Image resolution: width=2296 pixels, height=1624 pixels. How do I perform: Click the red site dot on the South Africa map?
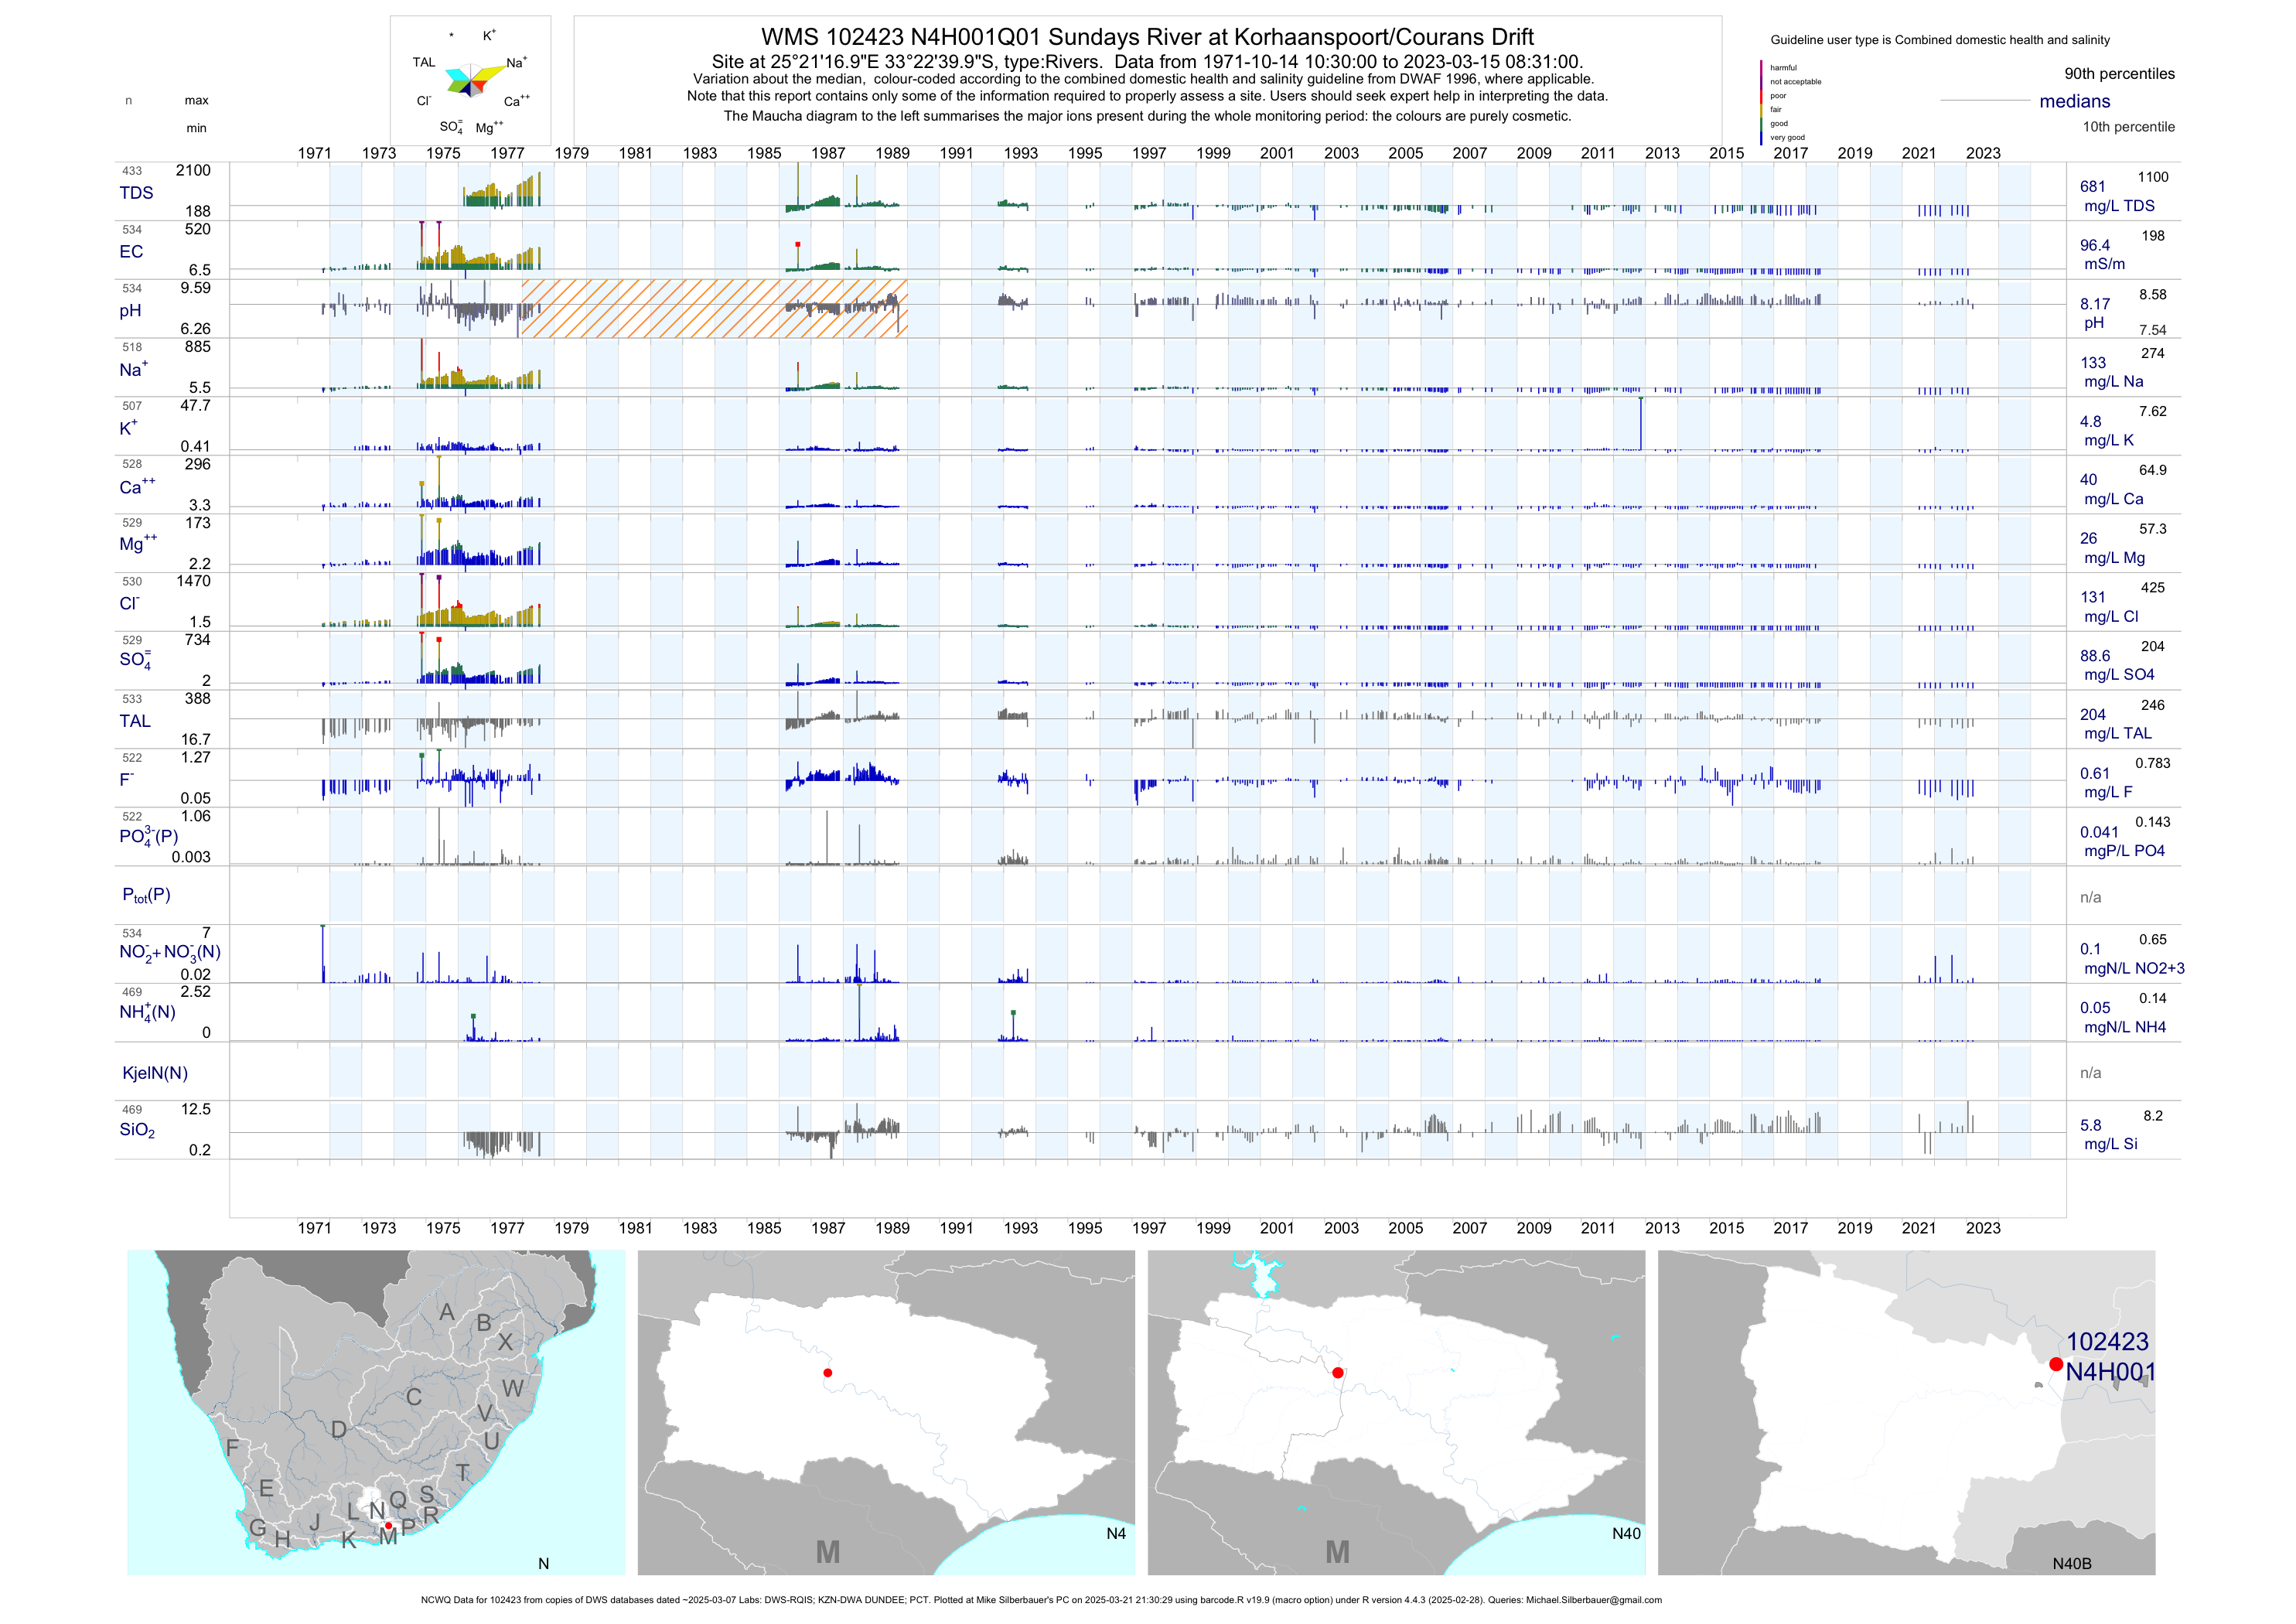pos(388,1526)
